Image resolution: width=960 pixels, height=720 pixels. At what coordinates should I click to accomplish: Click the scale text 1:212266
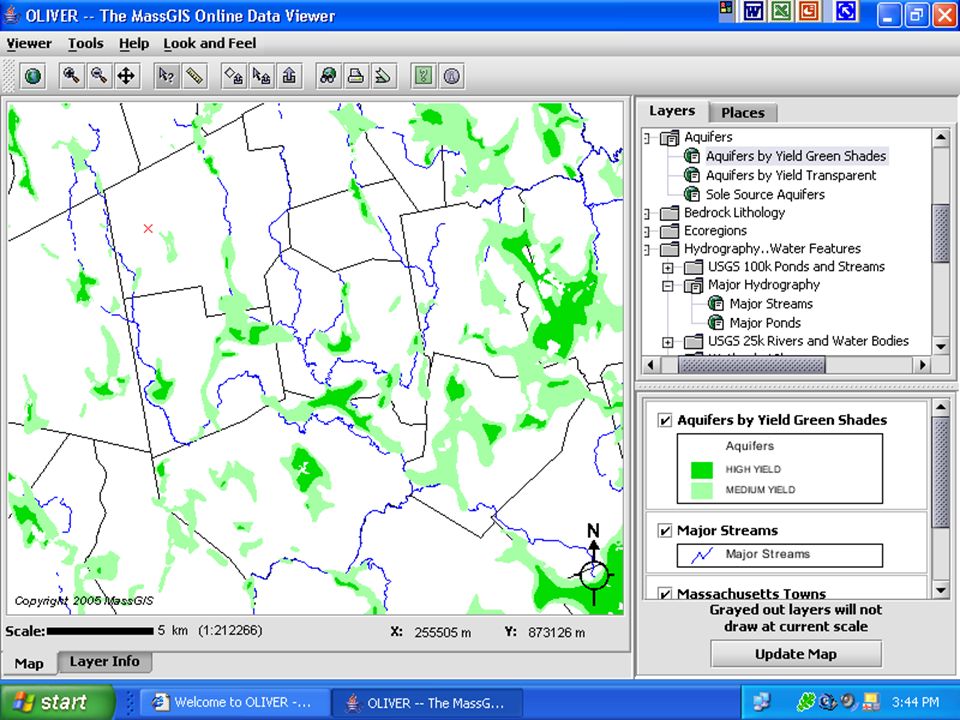[x=230, y=631]
